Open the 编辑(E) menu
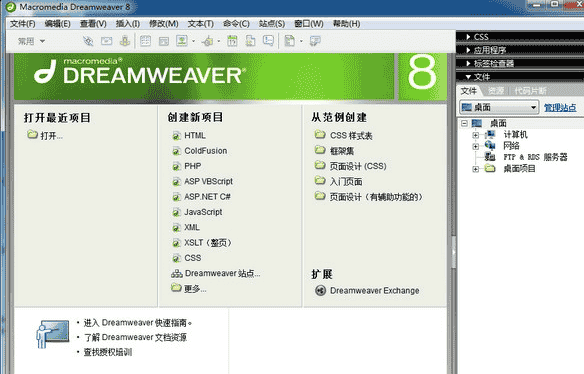The width and height of the screenshot is (584, 374). click(57, 24)
